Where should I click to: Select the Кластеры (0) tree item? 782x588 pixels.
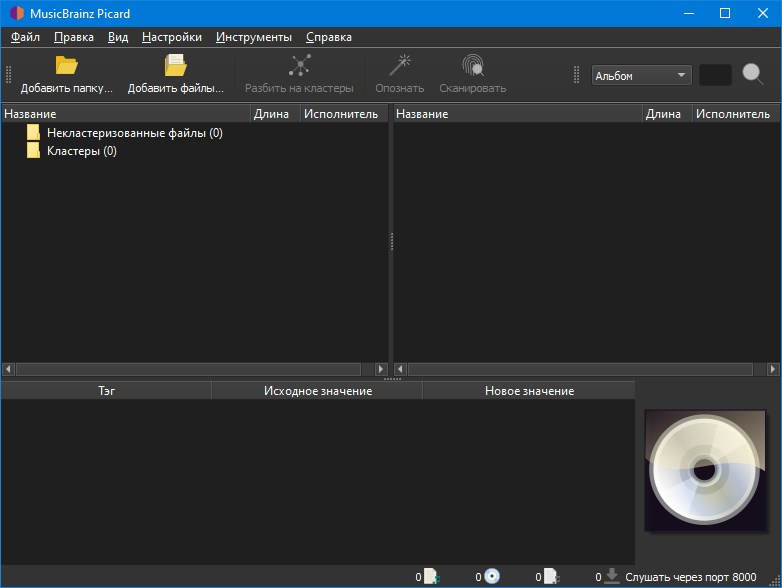81,151
